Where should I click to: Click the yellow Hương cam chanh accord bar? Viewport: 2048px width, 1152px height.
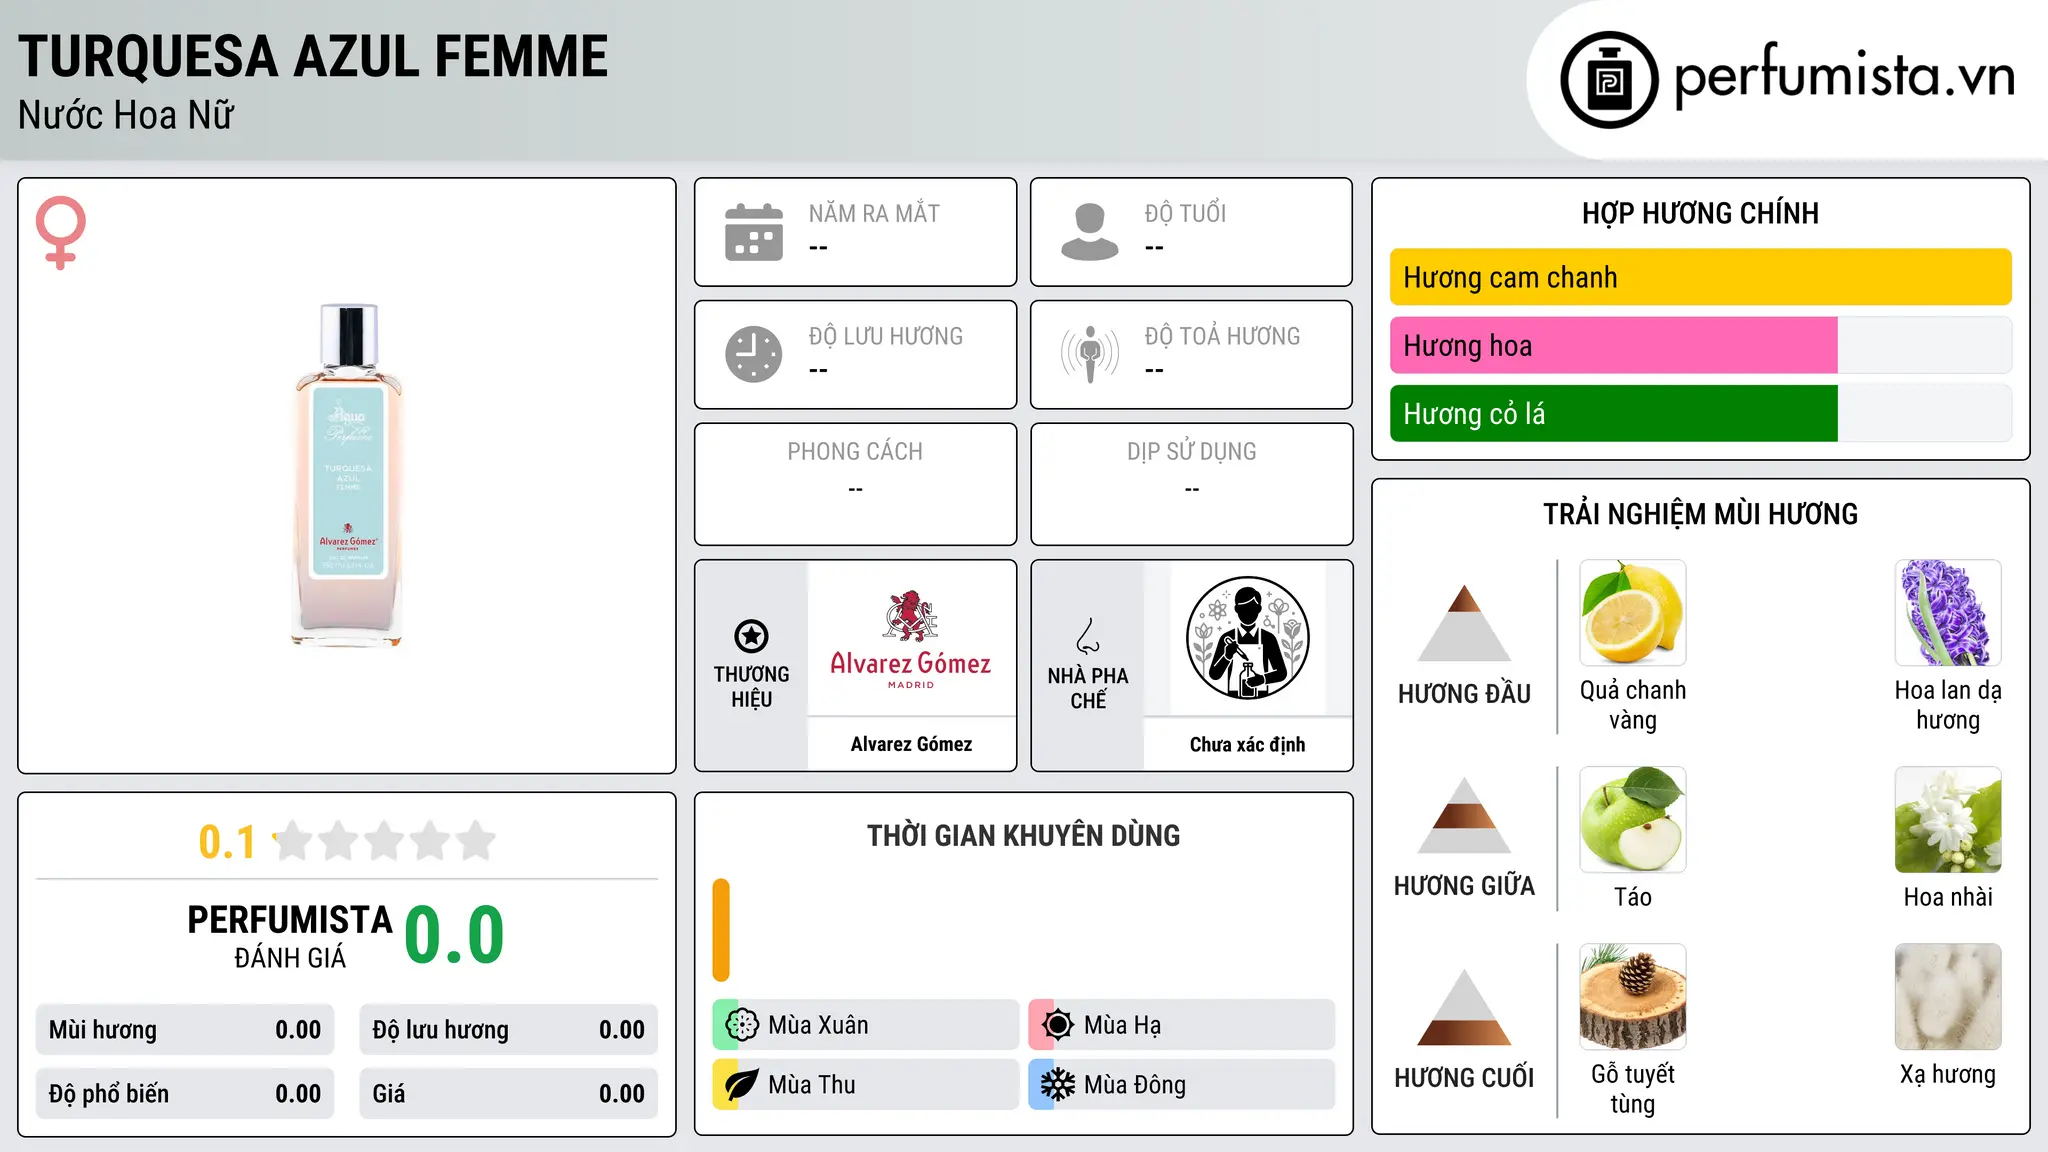[x=1701, y=277]
